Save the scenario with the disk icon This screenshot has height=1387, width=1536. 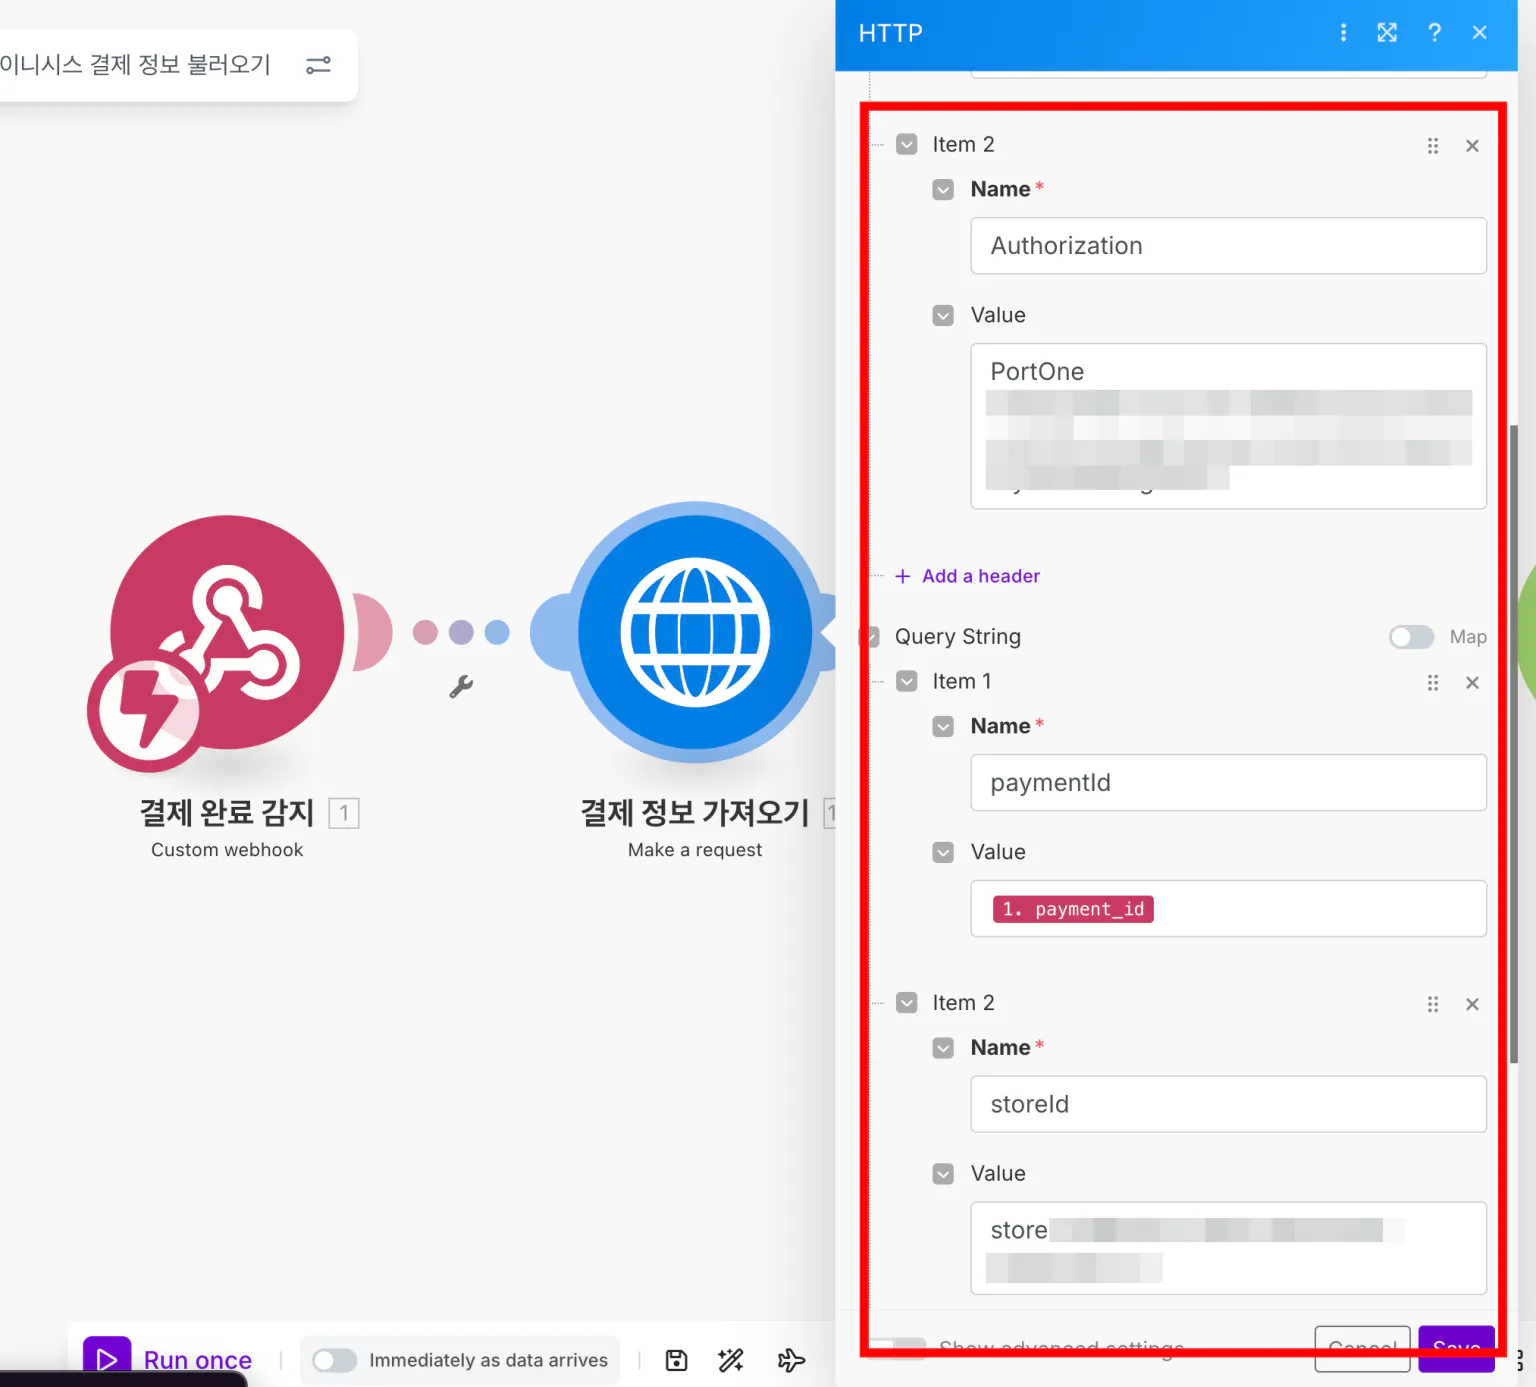point(677,1360)
